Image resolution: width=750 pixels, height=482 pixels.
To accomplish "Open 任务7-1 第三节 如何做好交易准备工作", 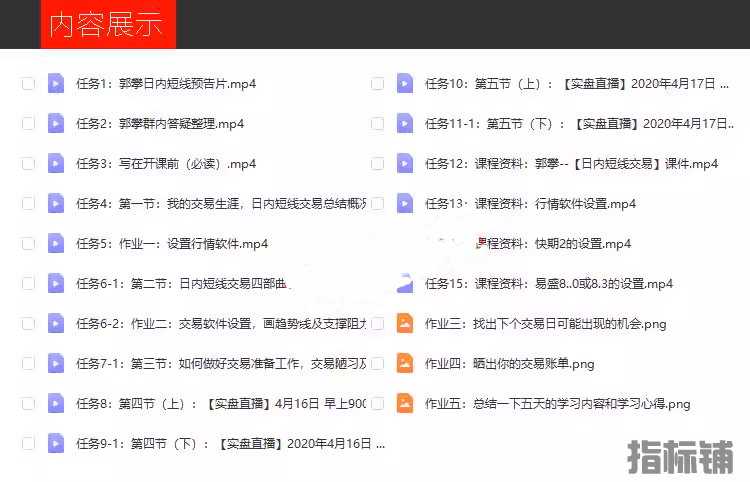I will 222,364.
